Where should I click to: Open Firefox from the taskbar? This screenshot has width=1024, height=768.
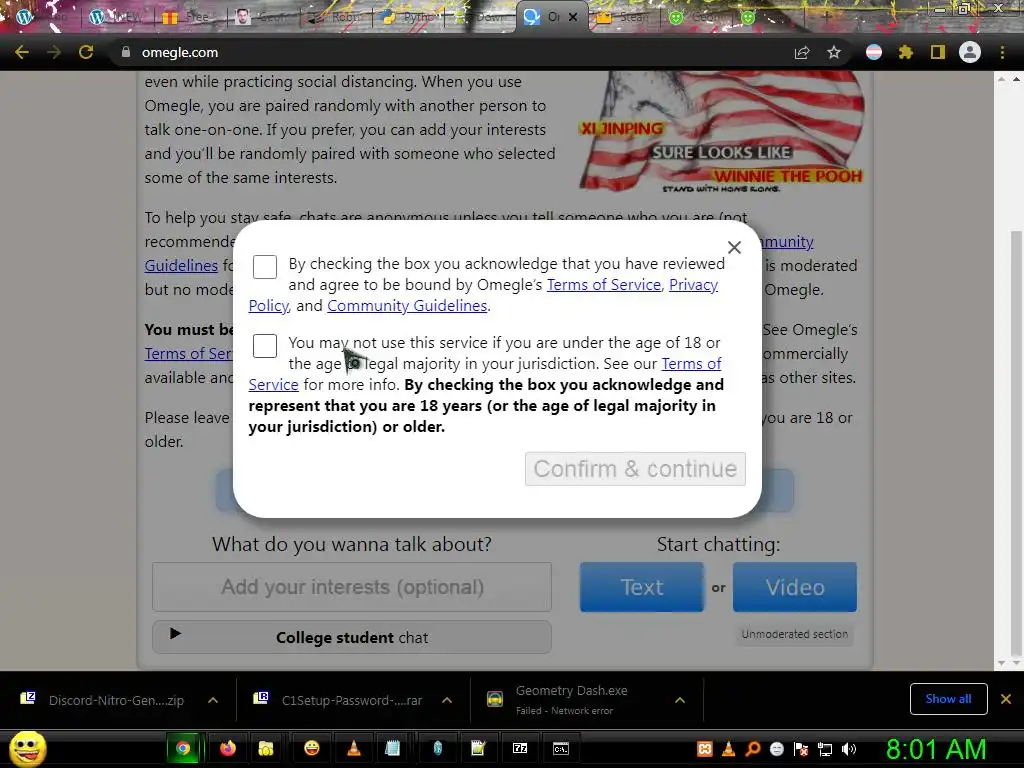click(x=227, y=748)
